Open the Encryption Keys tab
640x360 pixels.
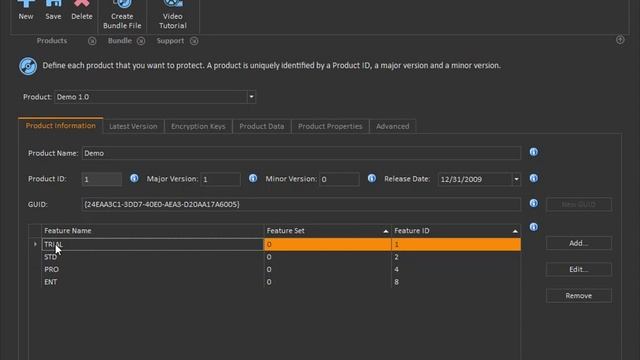[198, 127]
